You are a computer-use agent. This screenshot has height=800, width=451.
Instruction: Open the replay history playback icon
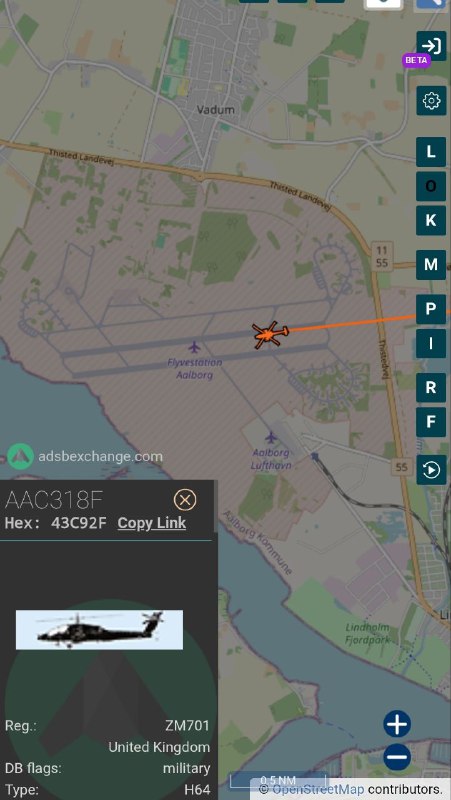431,469
